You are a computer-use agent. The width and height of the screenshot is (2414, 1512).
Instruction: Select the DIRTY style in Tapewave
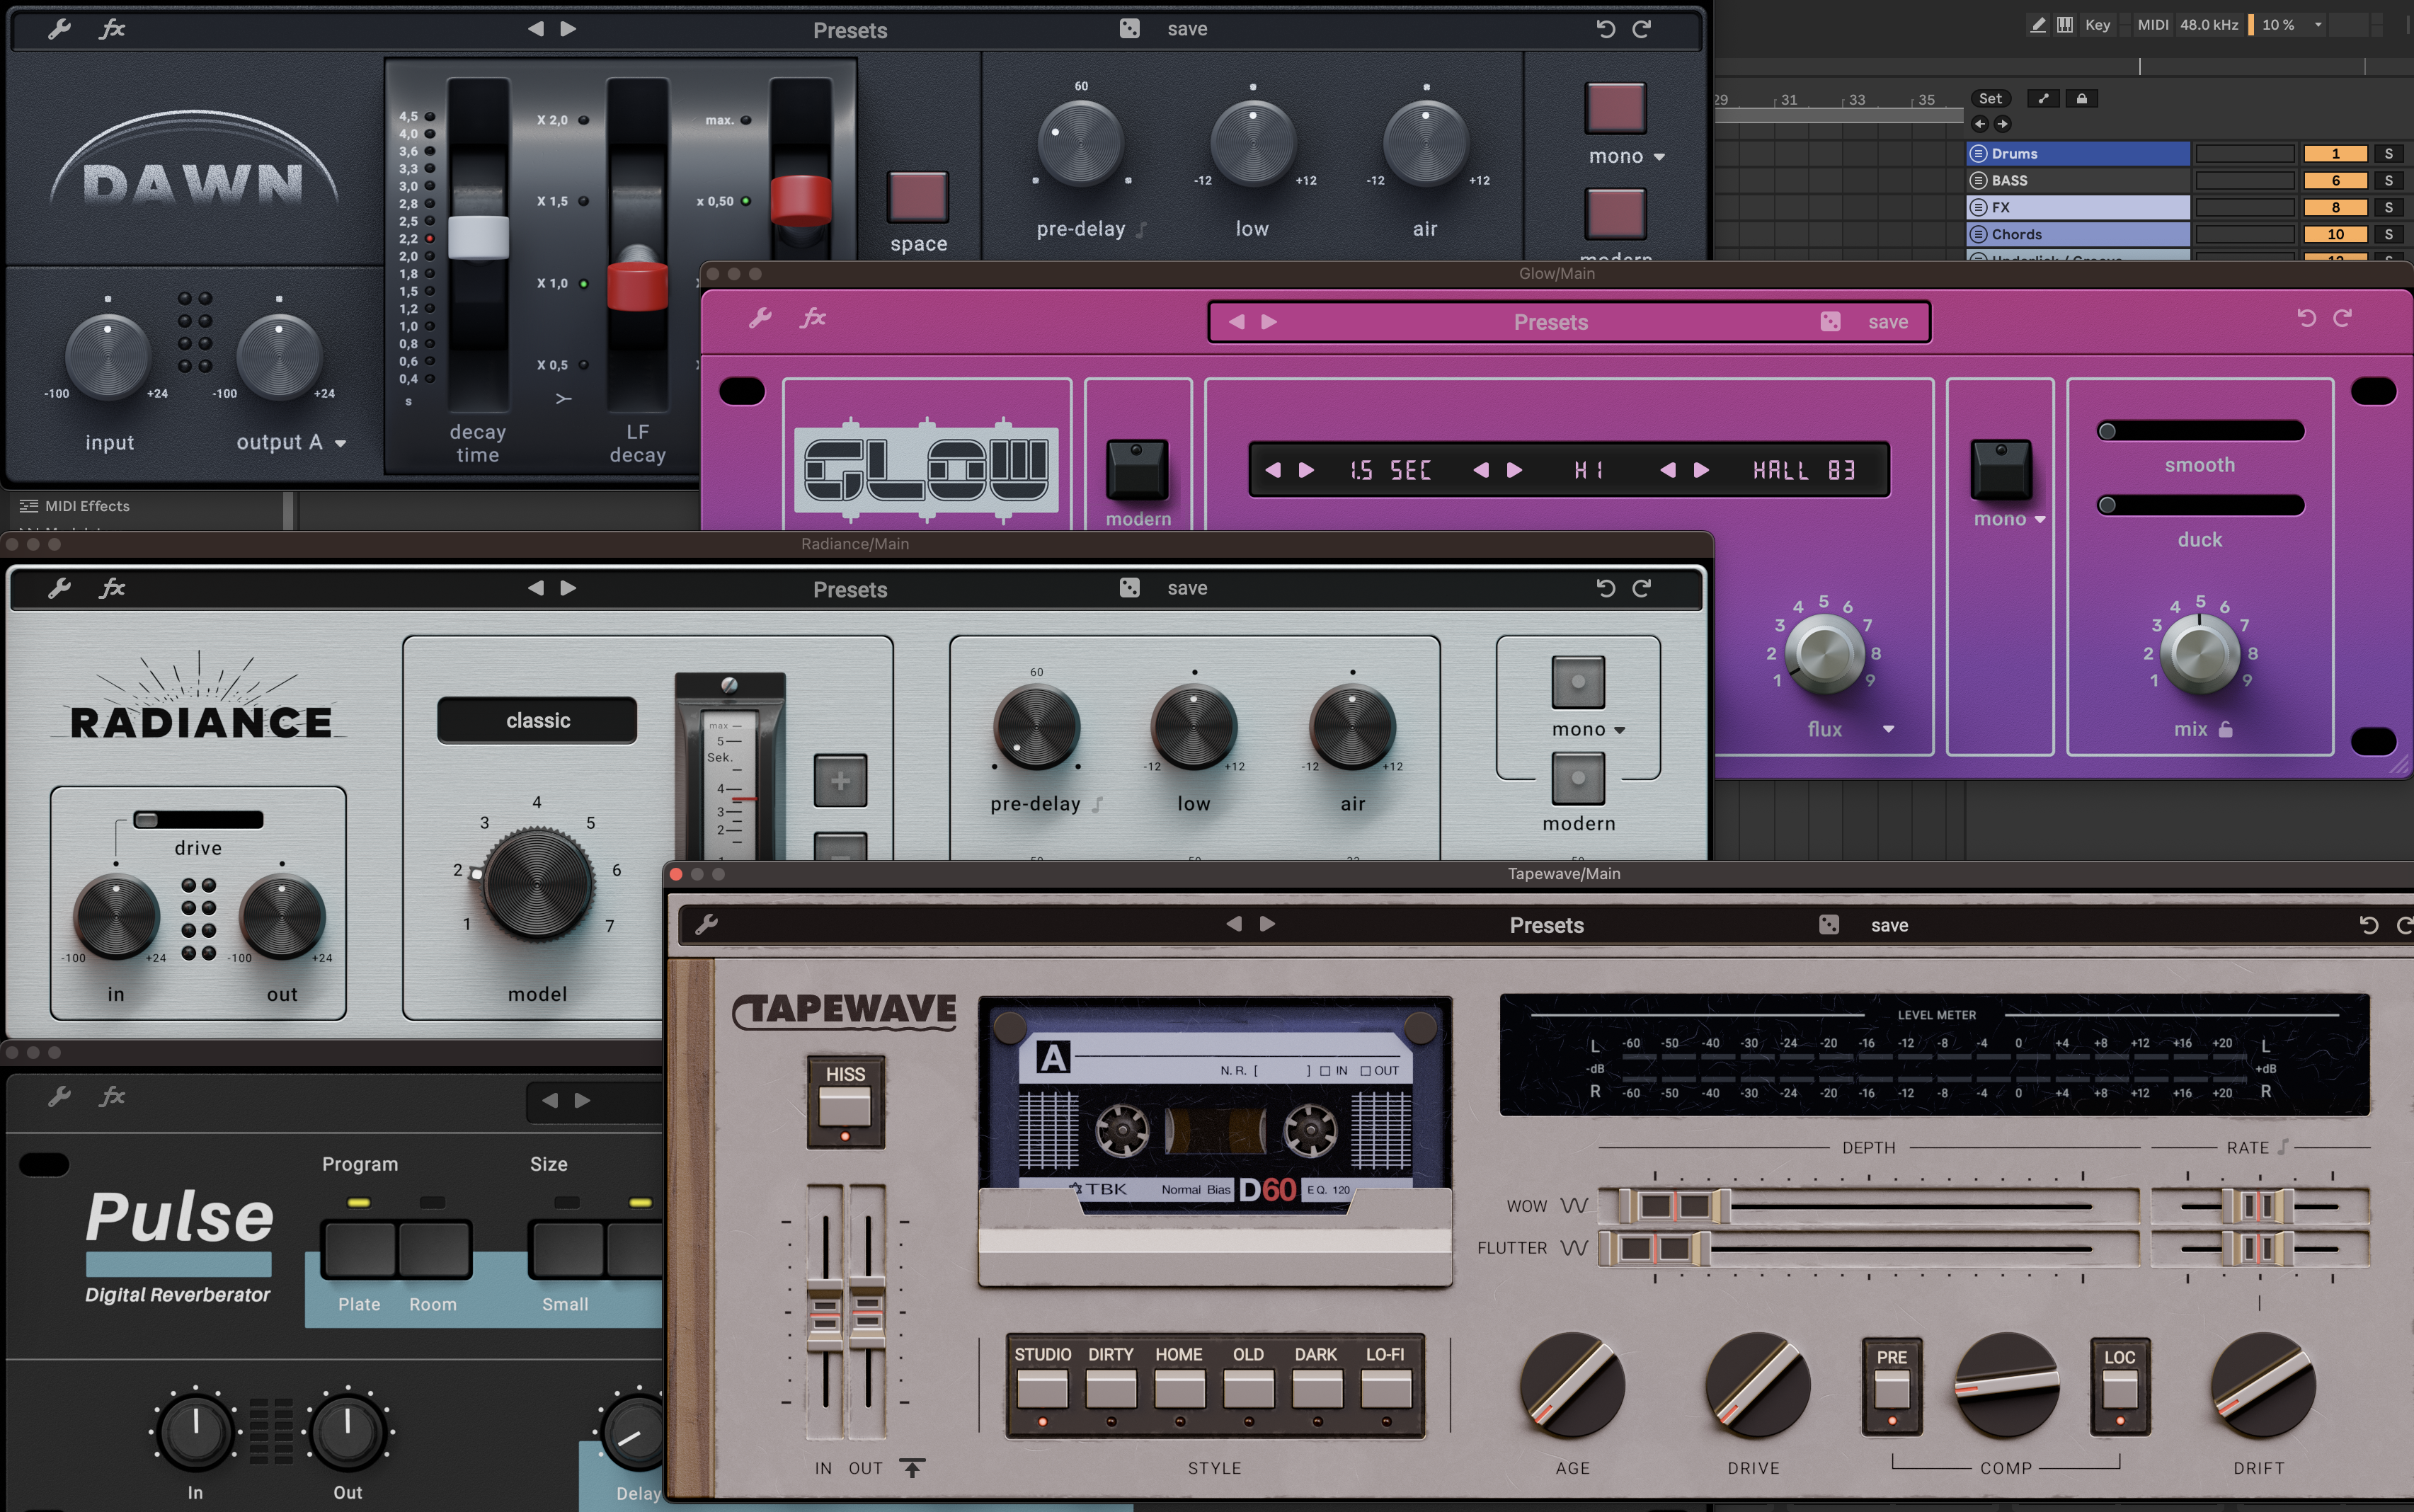pos(1111,1389)
